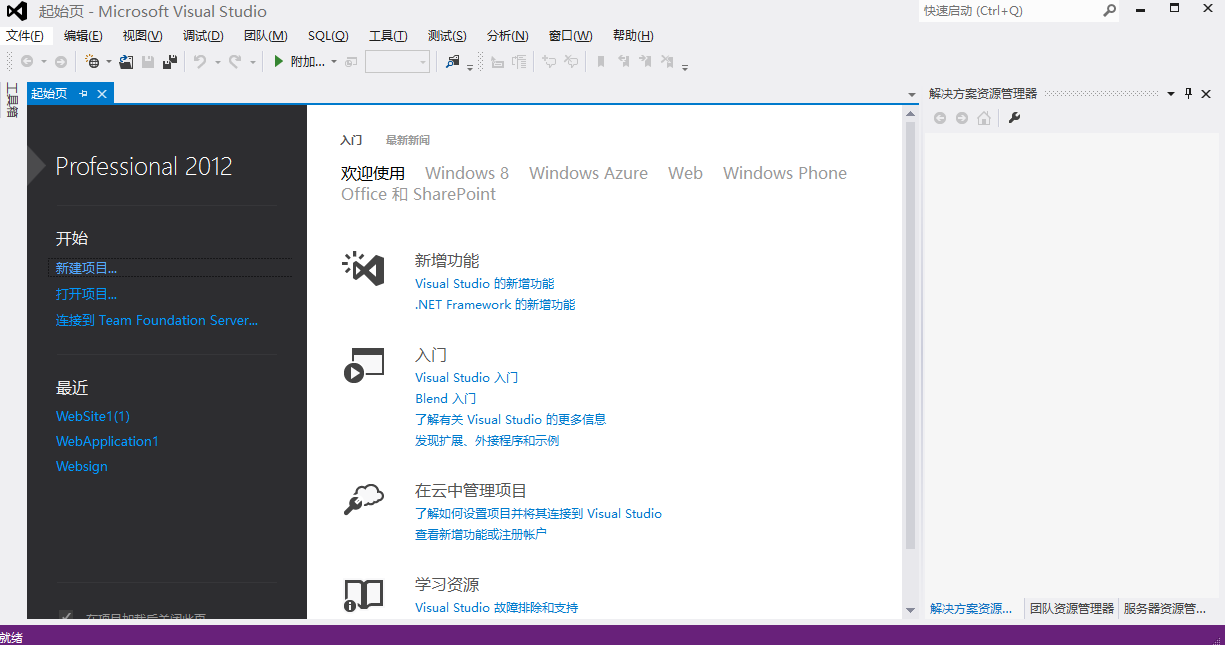Open the 调试 menu

pos(203,35)
